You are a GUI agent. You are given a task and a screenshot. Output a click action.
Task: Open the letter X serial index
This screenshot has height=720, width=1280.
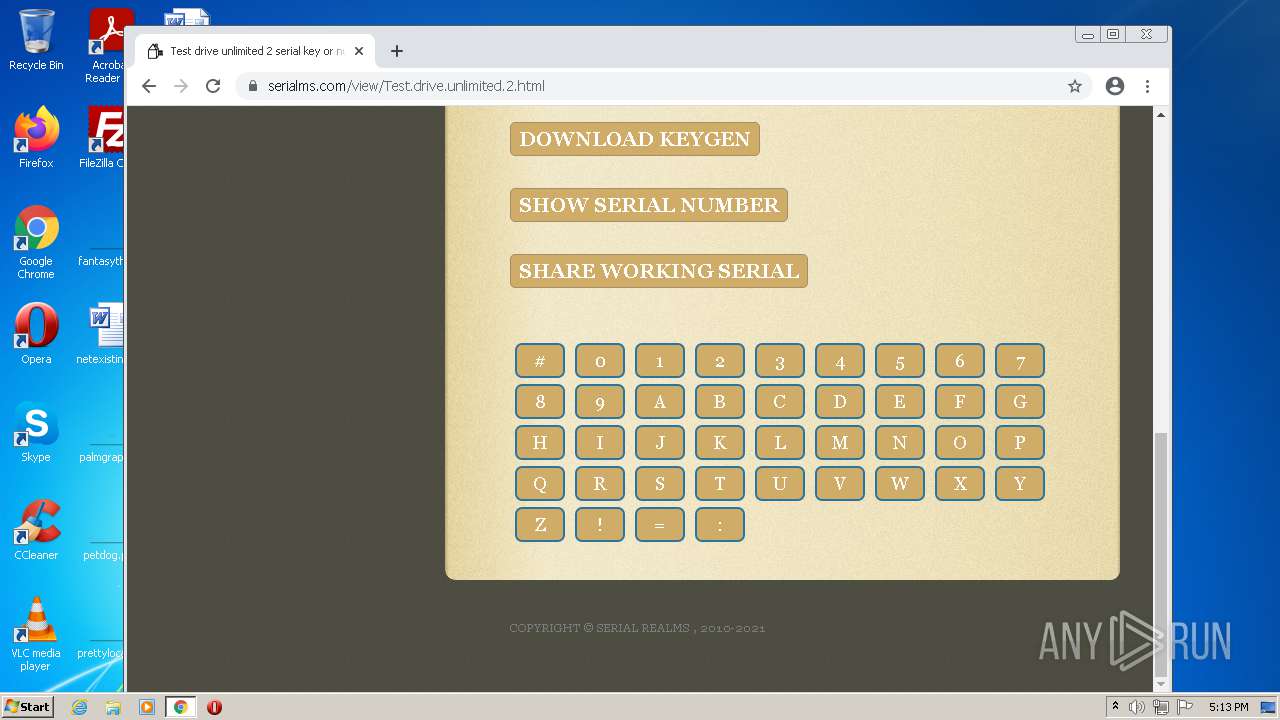(960, 484)
